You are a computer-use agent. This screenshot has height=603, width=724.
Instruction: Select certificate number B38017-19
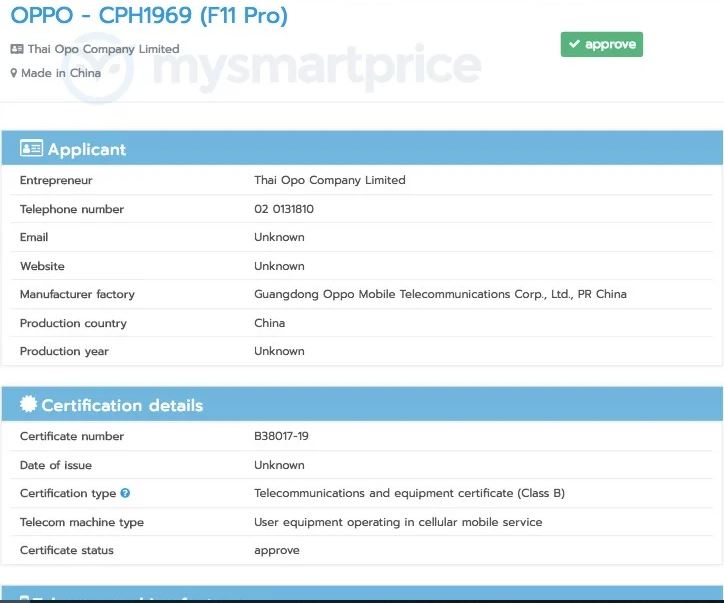click(x=281, y=436)
